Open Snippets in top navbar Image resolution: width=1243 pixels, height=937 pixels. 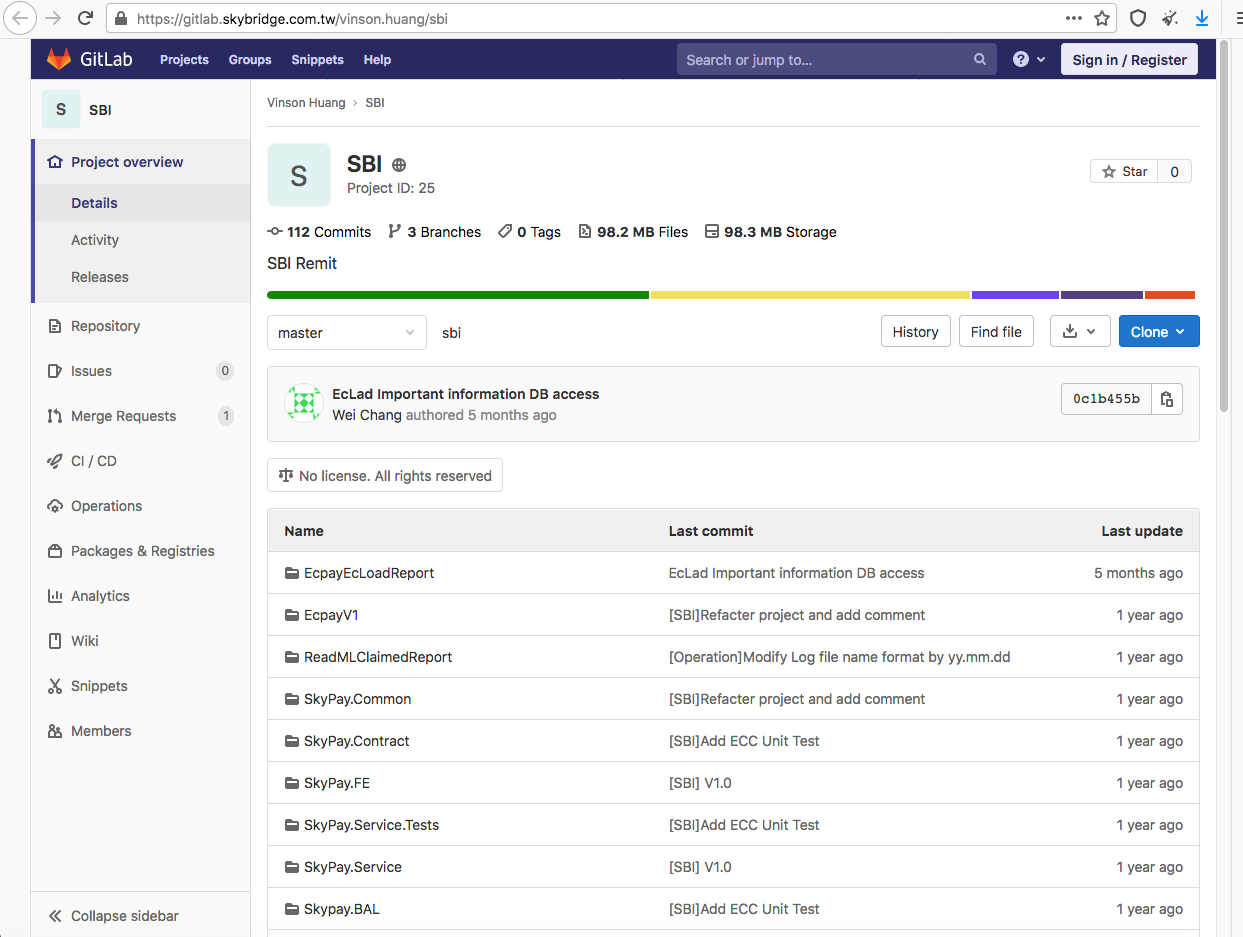point(317,60)
